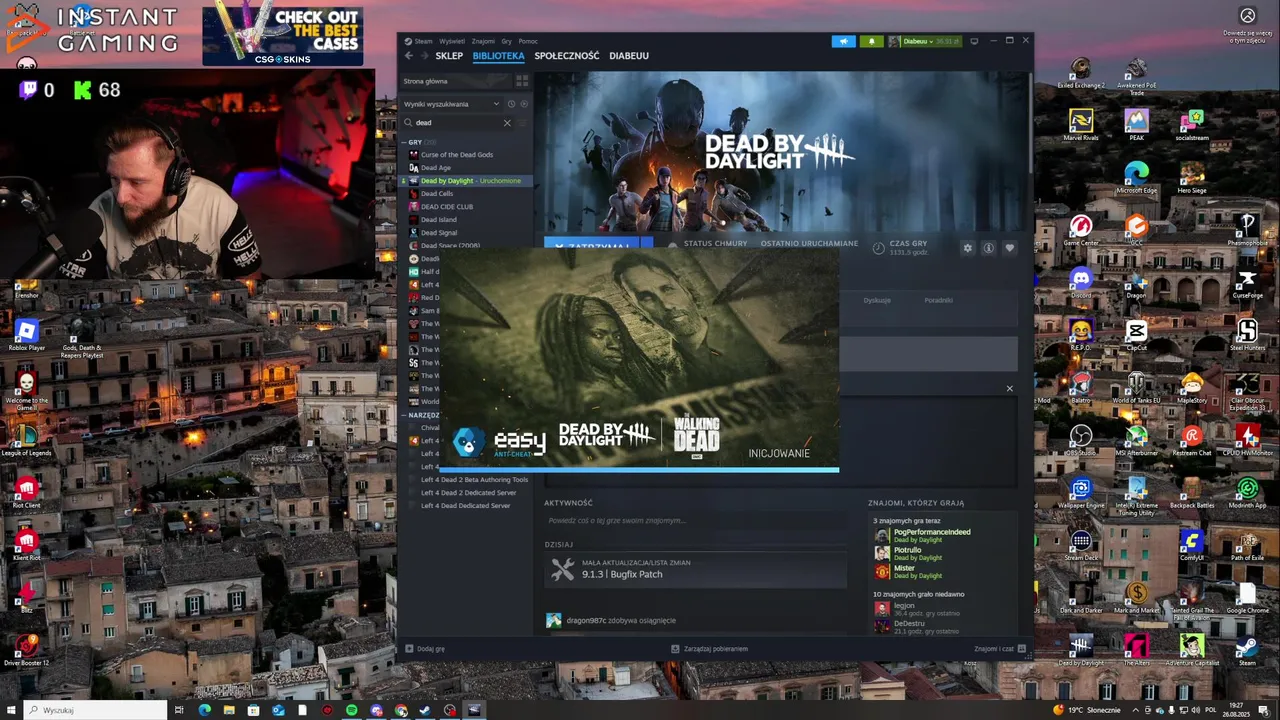This screenshot has width=1280, height=720.
Task: Click the ready-to-play filter icon
Action: pos(523,104)
